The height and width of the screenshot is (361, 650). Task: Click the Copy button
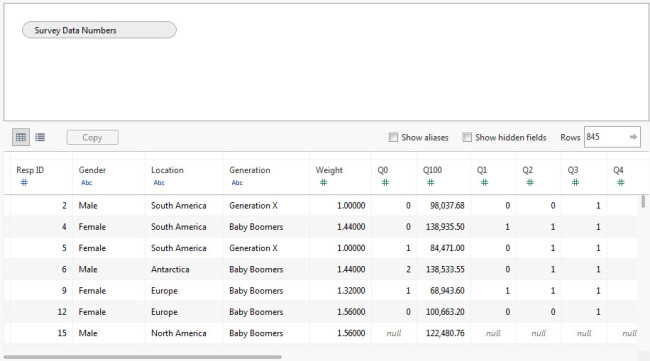[x=92, y=138]
